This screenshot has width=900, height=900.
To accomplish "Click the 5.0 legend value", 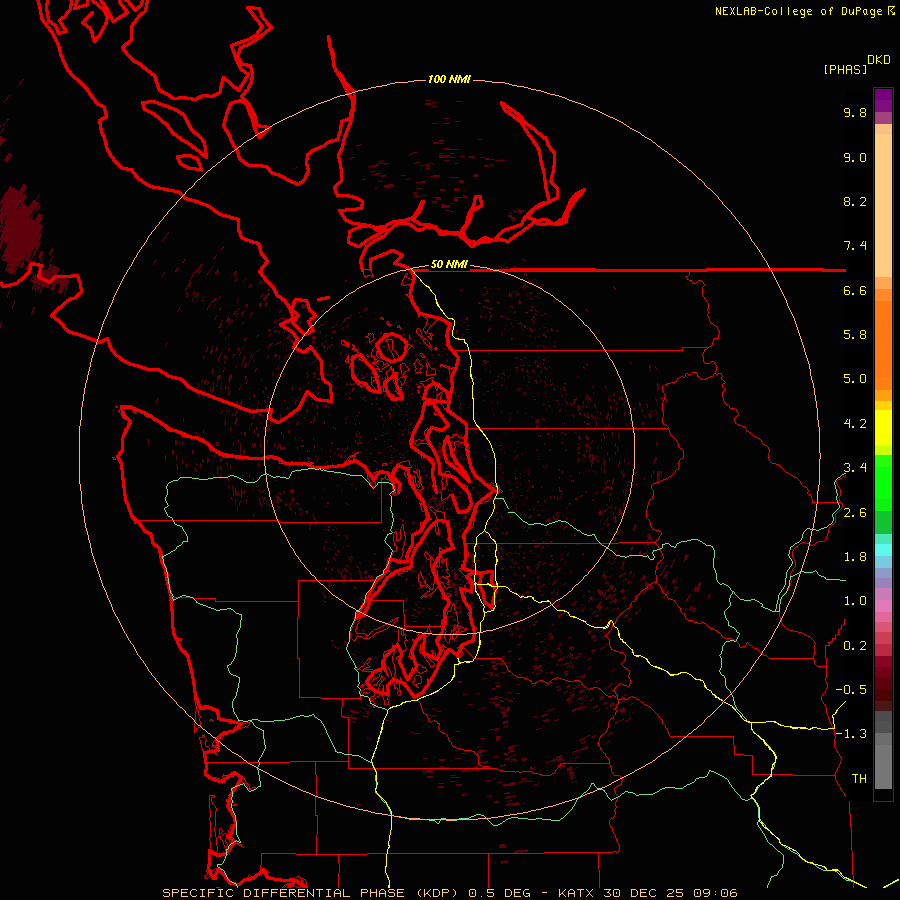I will pos(855,379).
